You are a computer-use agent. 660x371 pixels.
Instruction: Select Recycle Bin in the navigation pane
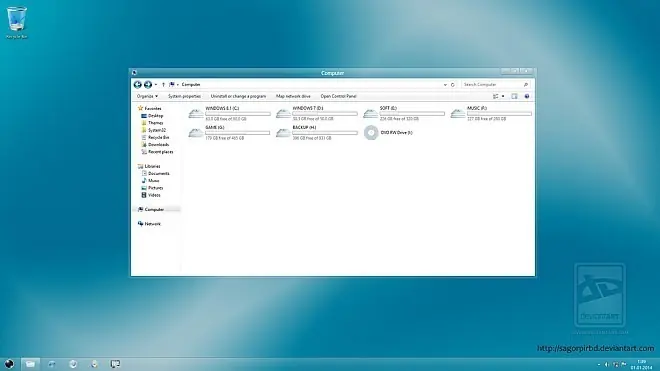coord(155,137)
